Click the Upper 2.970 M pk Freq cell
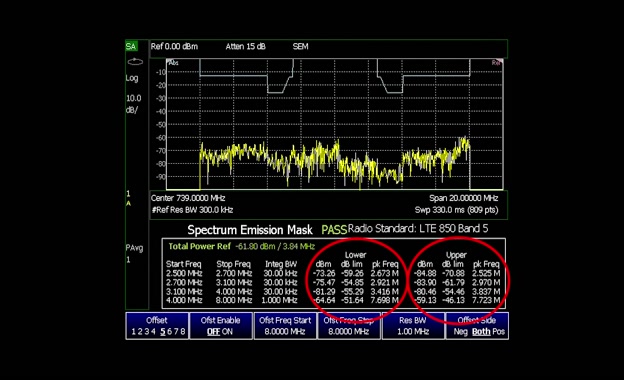The image size is (624, 380). coord(486,283)
